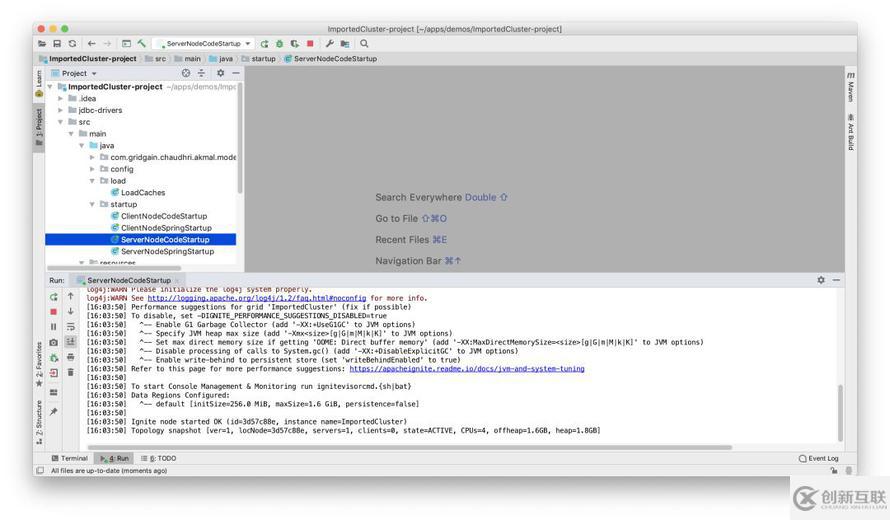The height and width of the screenshot is (520, 890).
Task: Click the up arrow in the console gutter
Action: [70, 296]
